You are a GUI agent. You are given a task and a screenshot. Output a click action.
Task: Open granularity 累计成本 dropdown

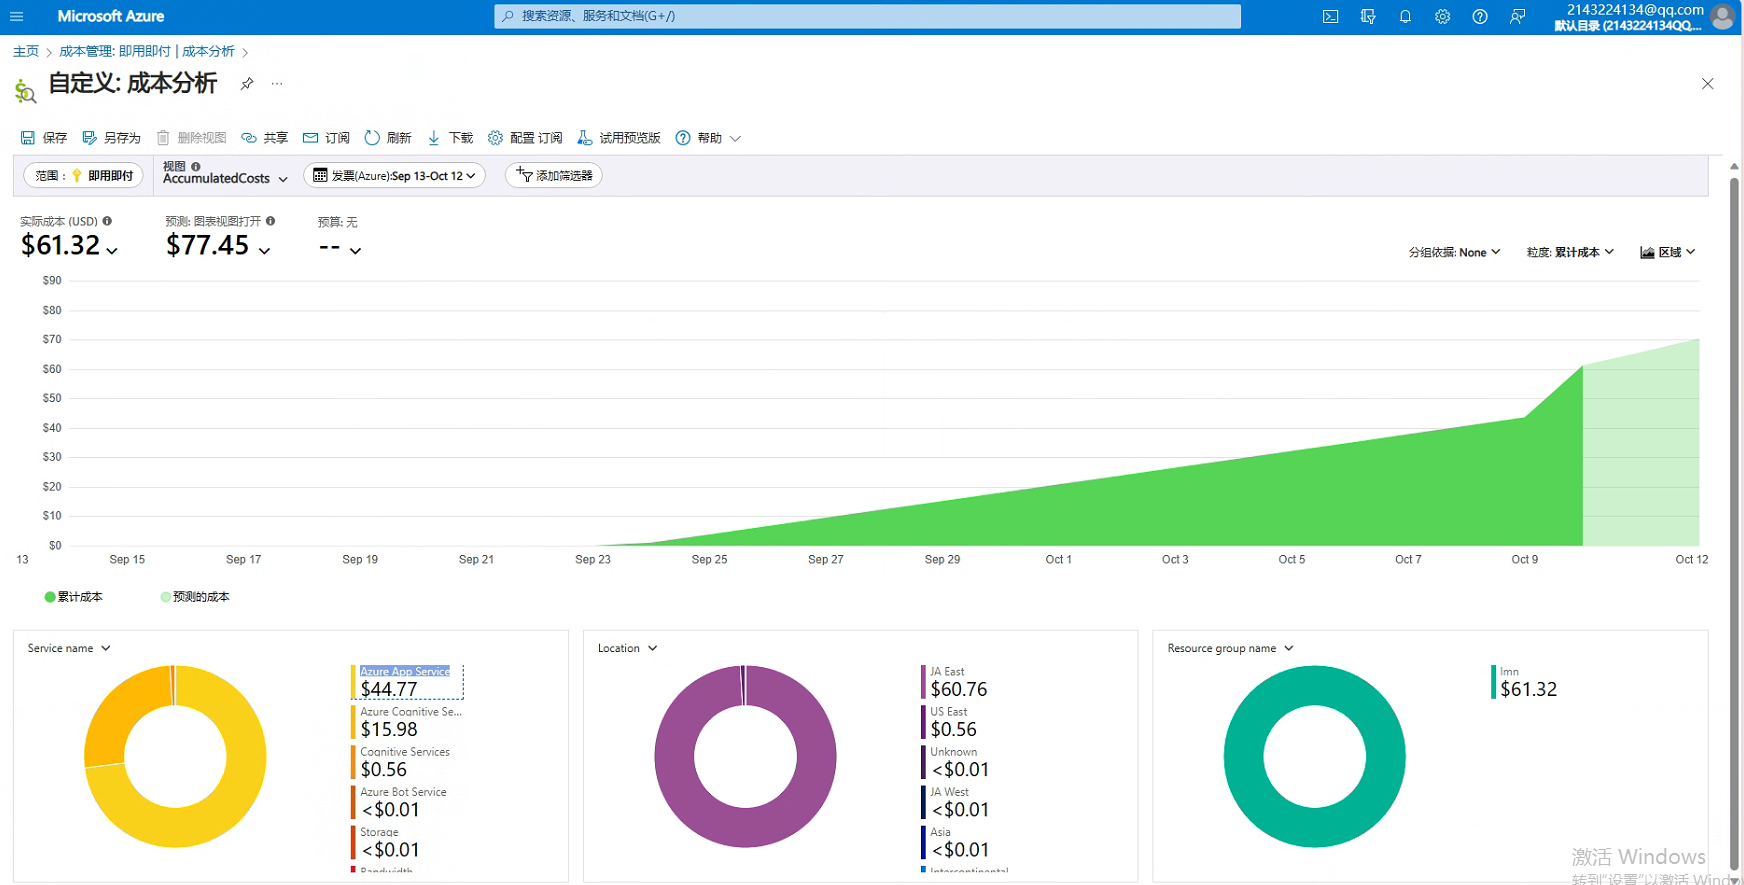tap(1570, 252)
